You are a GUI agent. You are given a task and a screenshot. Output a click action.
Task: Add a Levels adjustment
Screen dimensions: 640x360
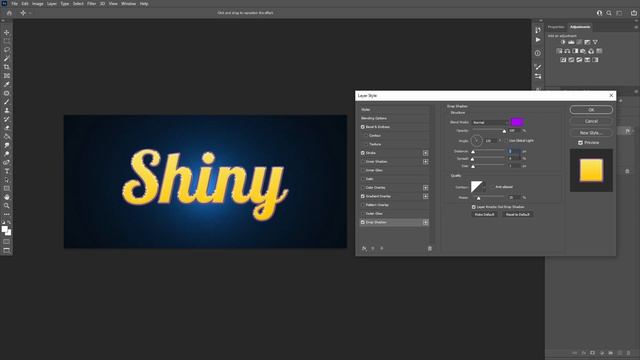(x=571, y=42)
